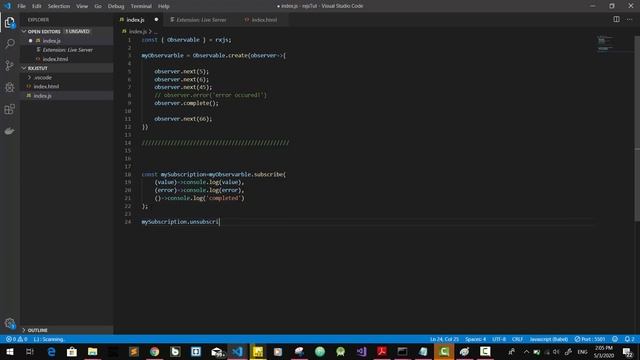640x360 pixels.
Task: Open Sublime Text from the taskbar
Action: point(134,351)
